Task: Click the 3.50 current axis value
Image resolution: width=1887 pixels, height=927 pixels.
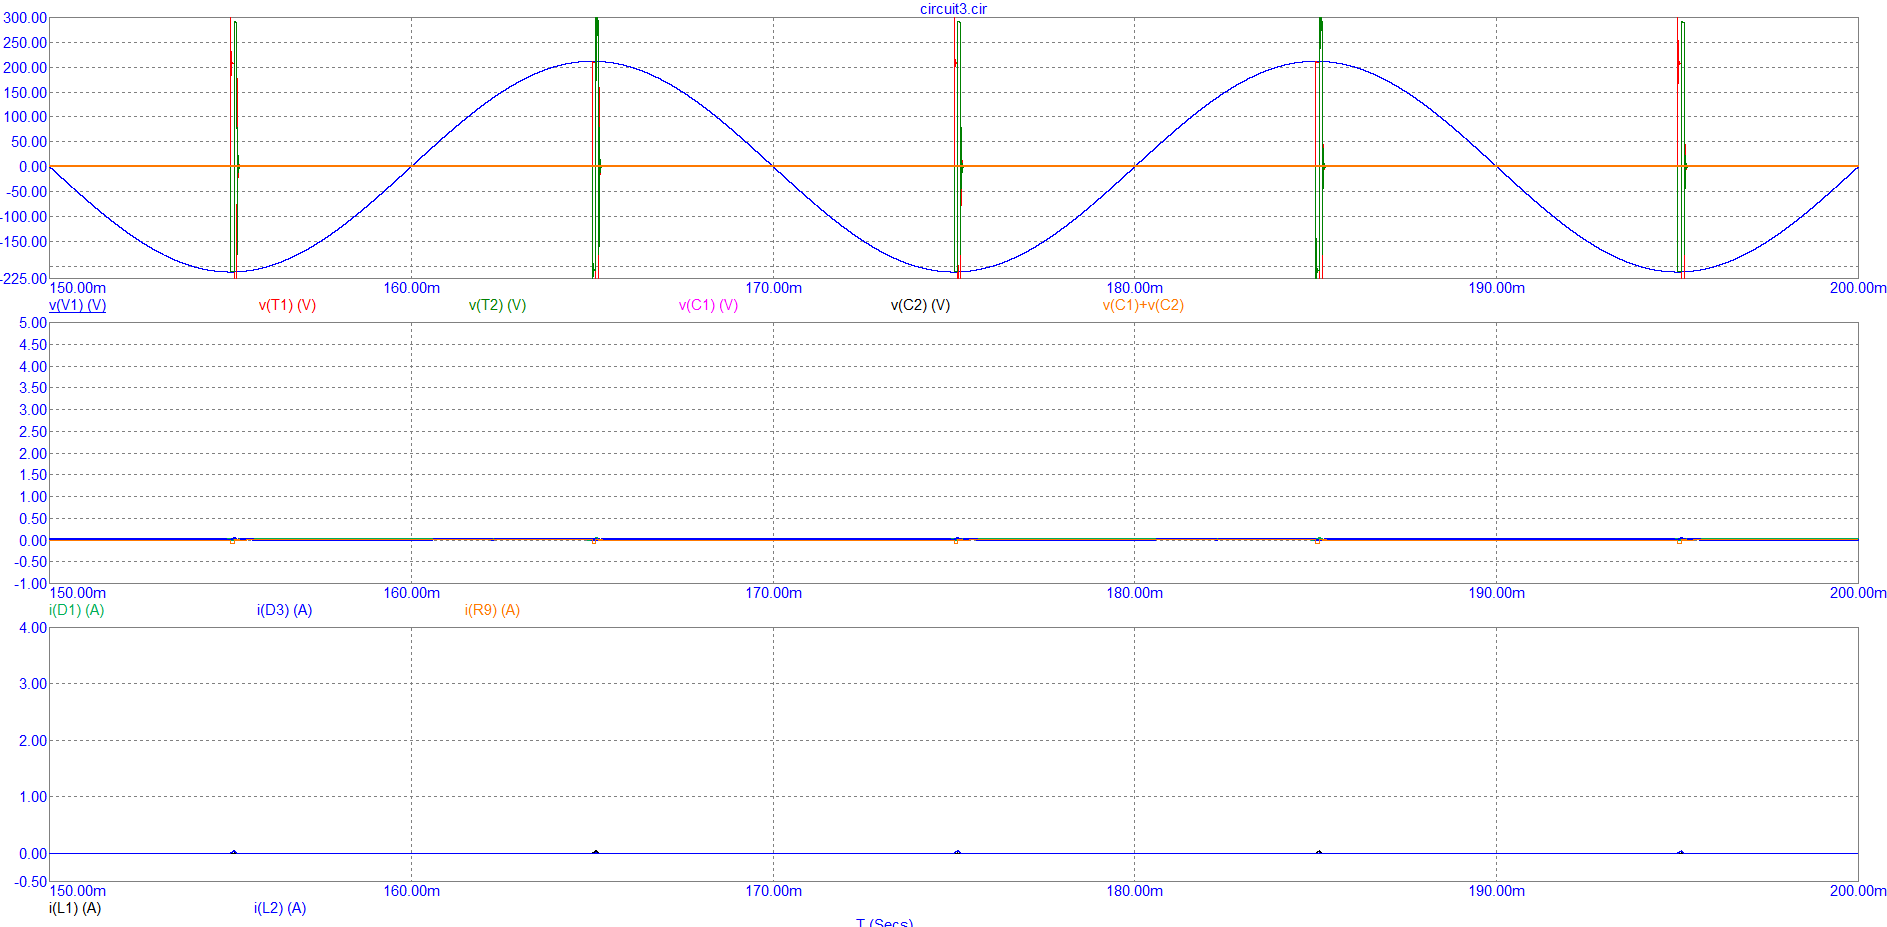Action: pyautogui.click(x=33, y=388)
